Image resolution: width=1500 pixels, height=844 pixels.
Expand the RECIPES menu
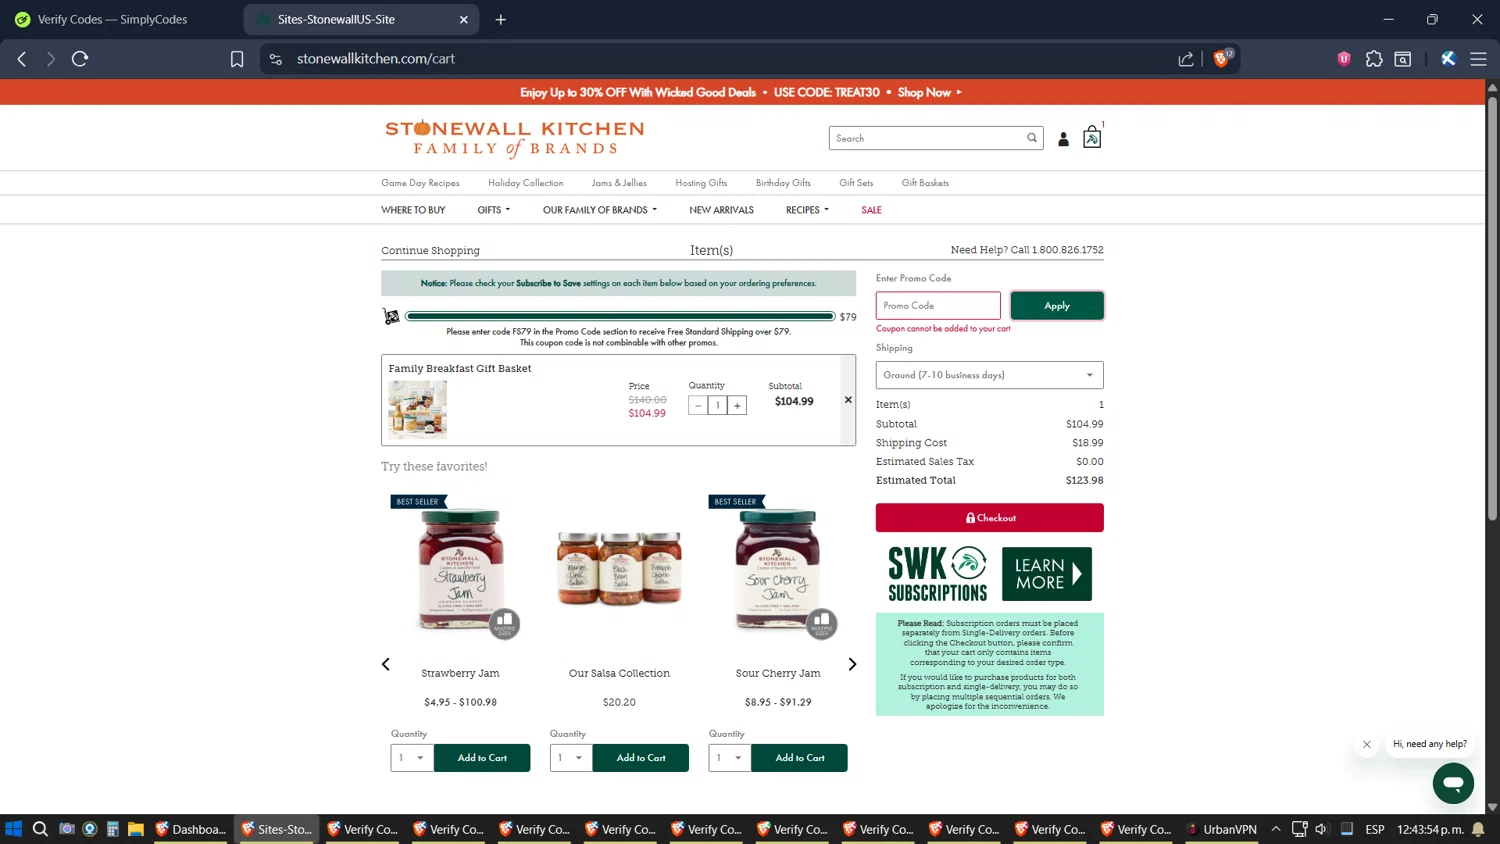807,210
